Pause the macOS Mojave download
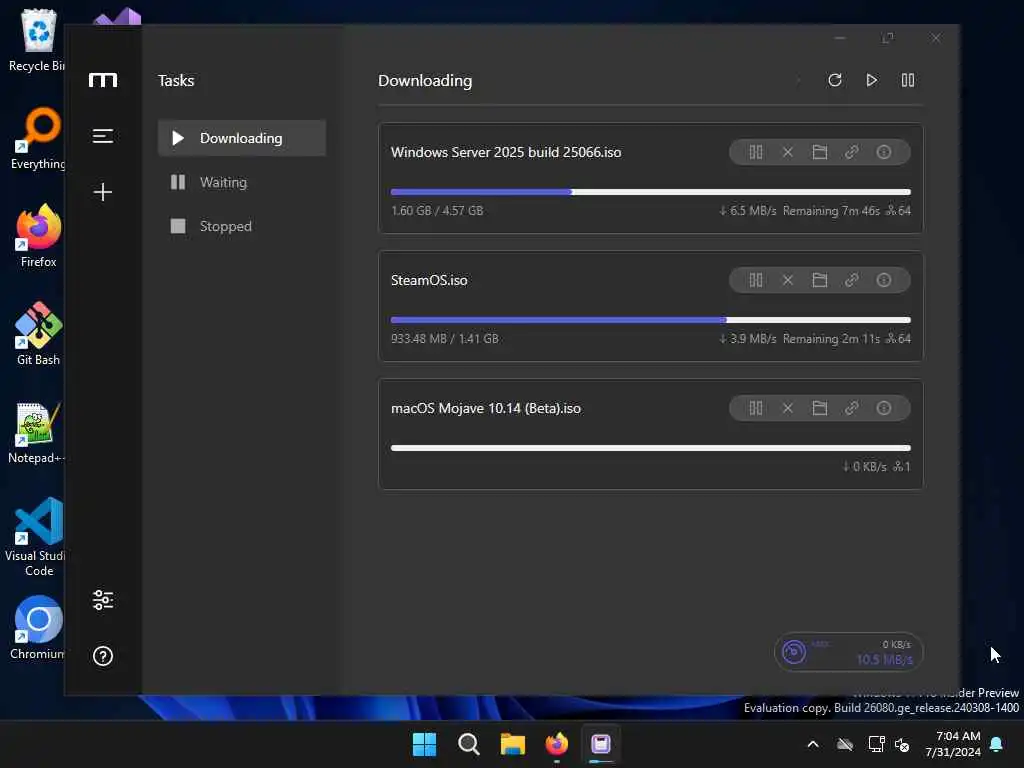The height and width of the screenshot is (768, 1024). coord(756,408)
